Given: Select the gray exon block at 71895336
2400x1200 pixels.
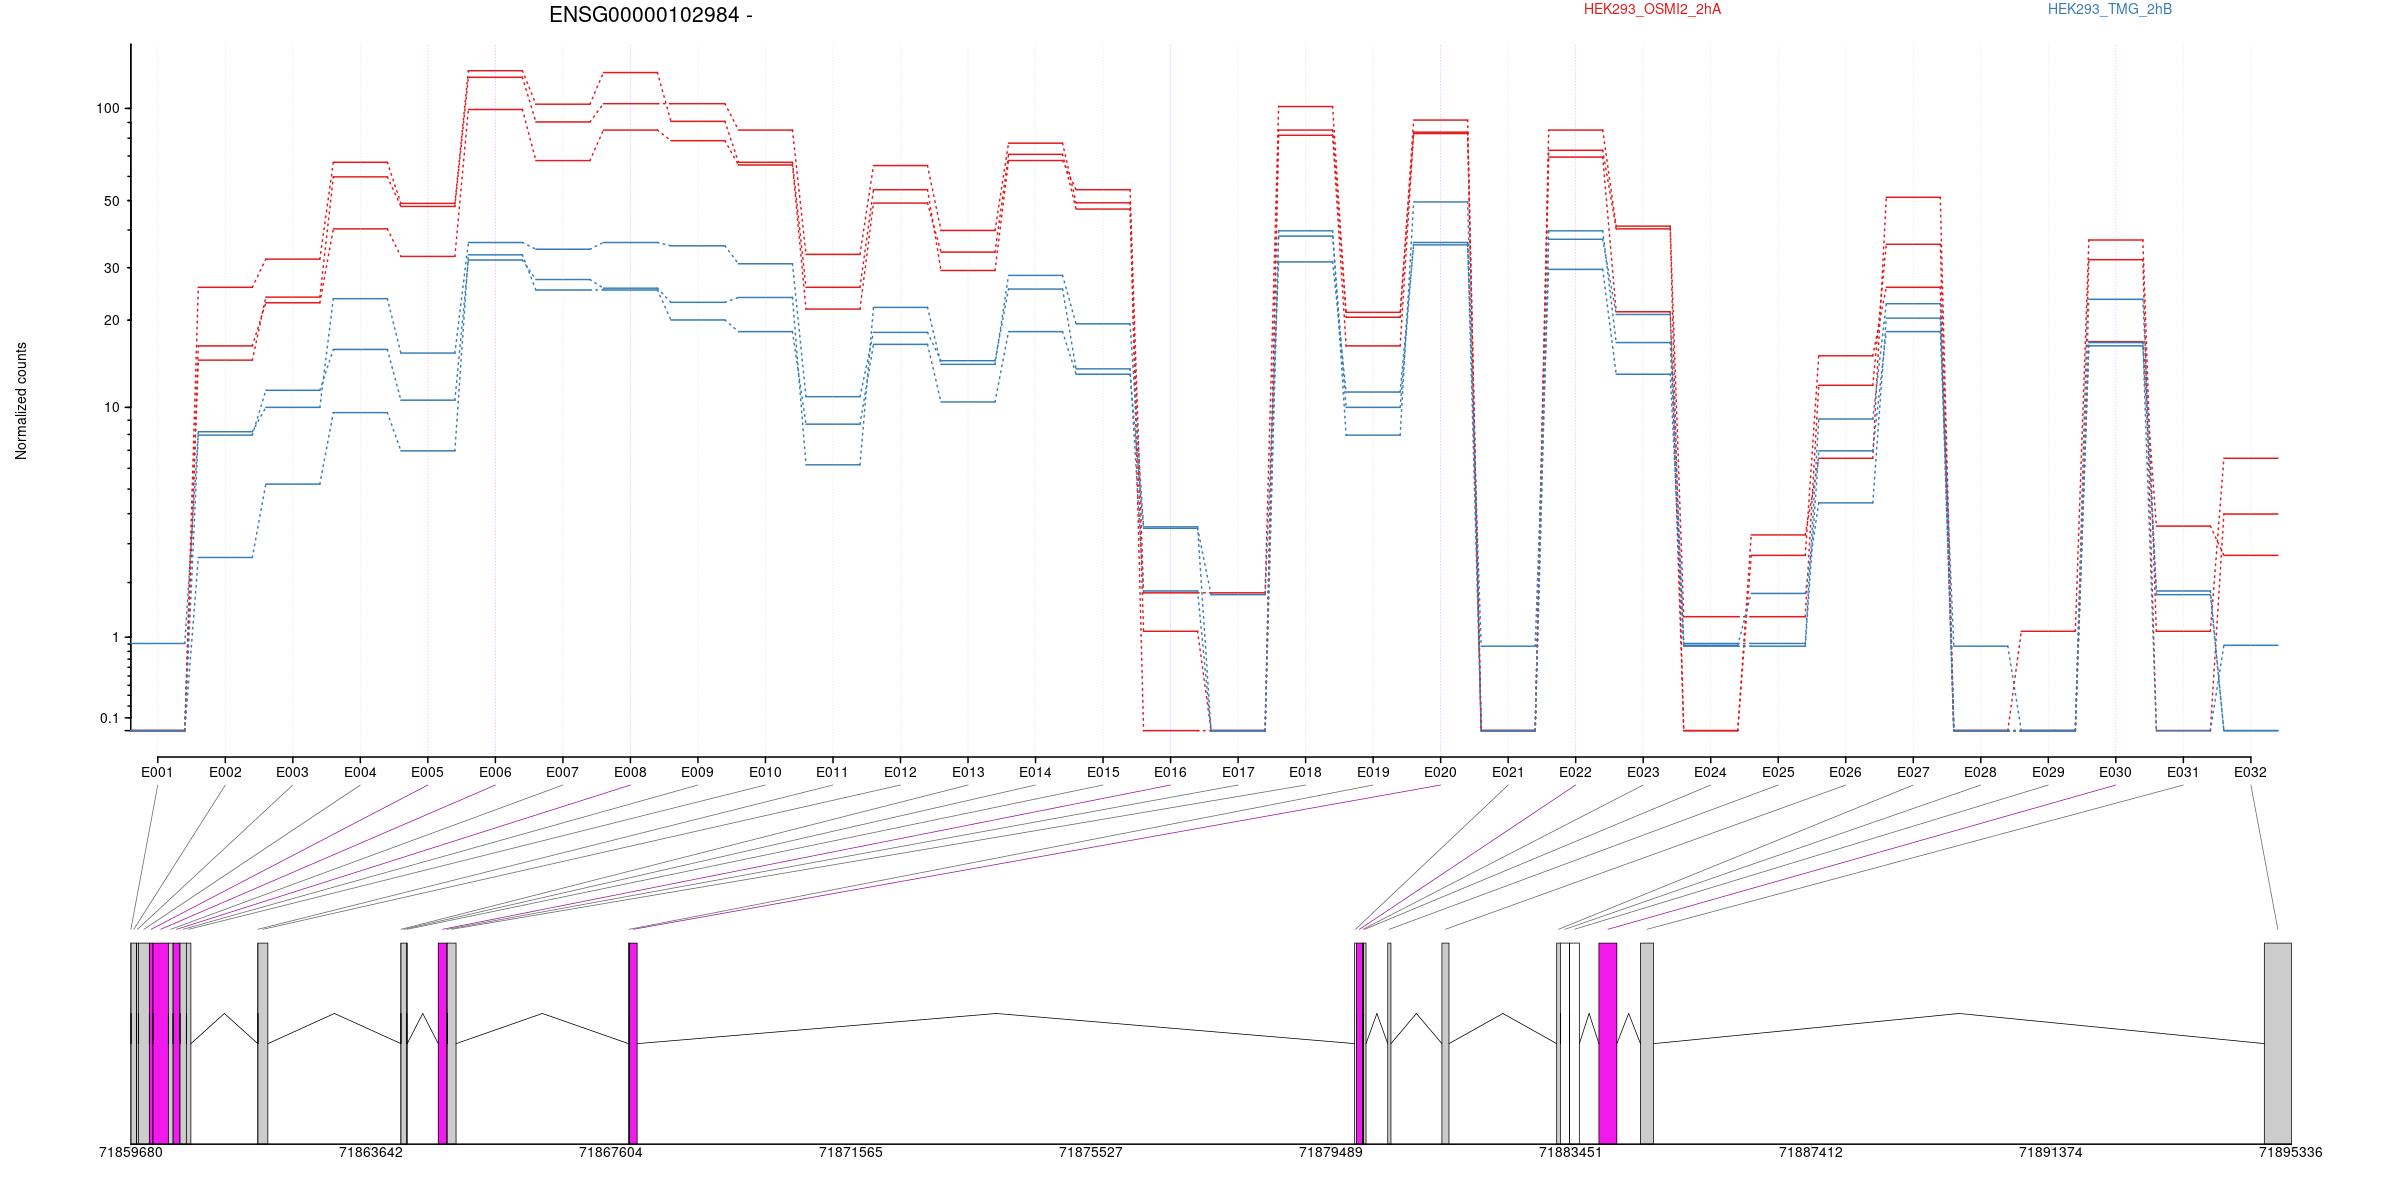Looking at the screenshot, I should (2278, 1043).
